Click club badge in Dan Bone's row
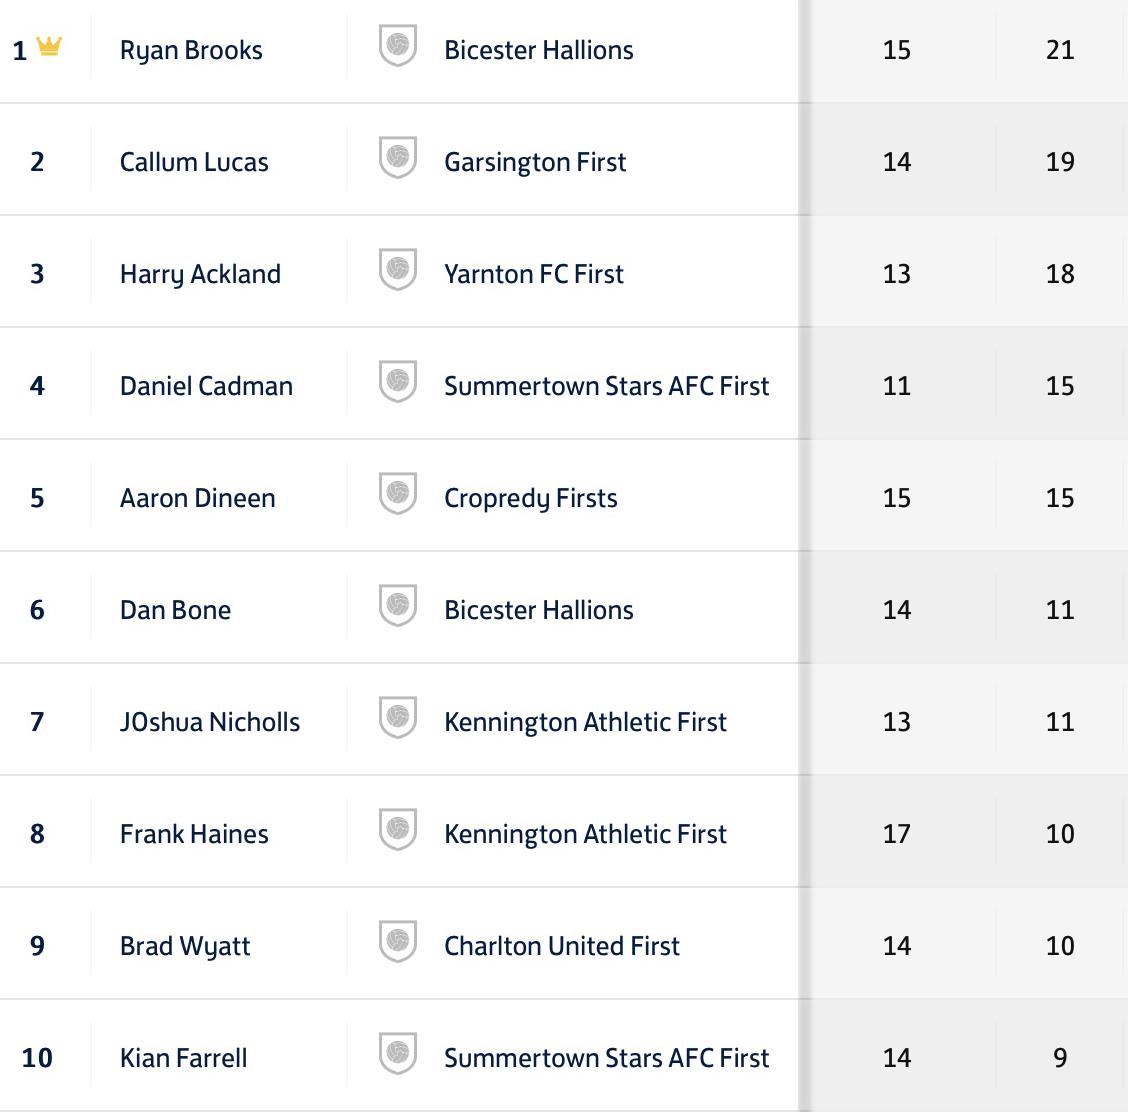1128x1112 pixels. point(398,607)
